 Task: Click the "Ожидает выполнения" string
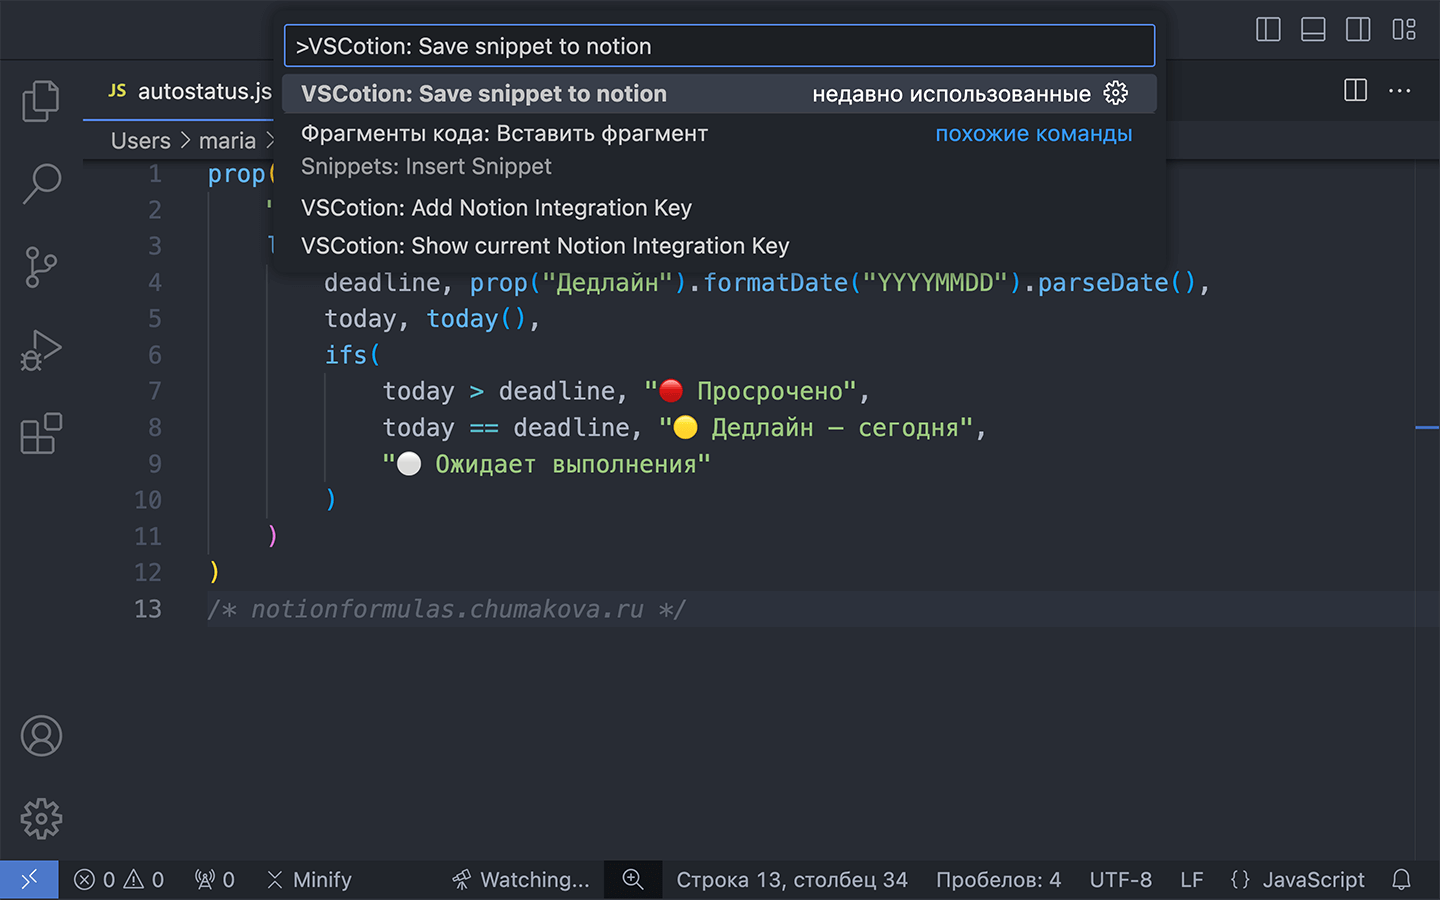[x=547, y=464]
